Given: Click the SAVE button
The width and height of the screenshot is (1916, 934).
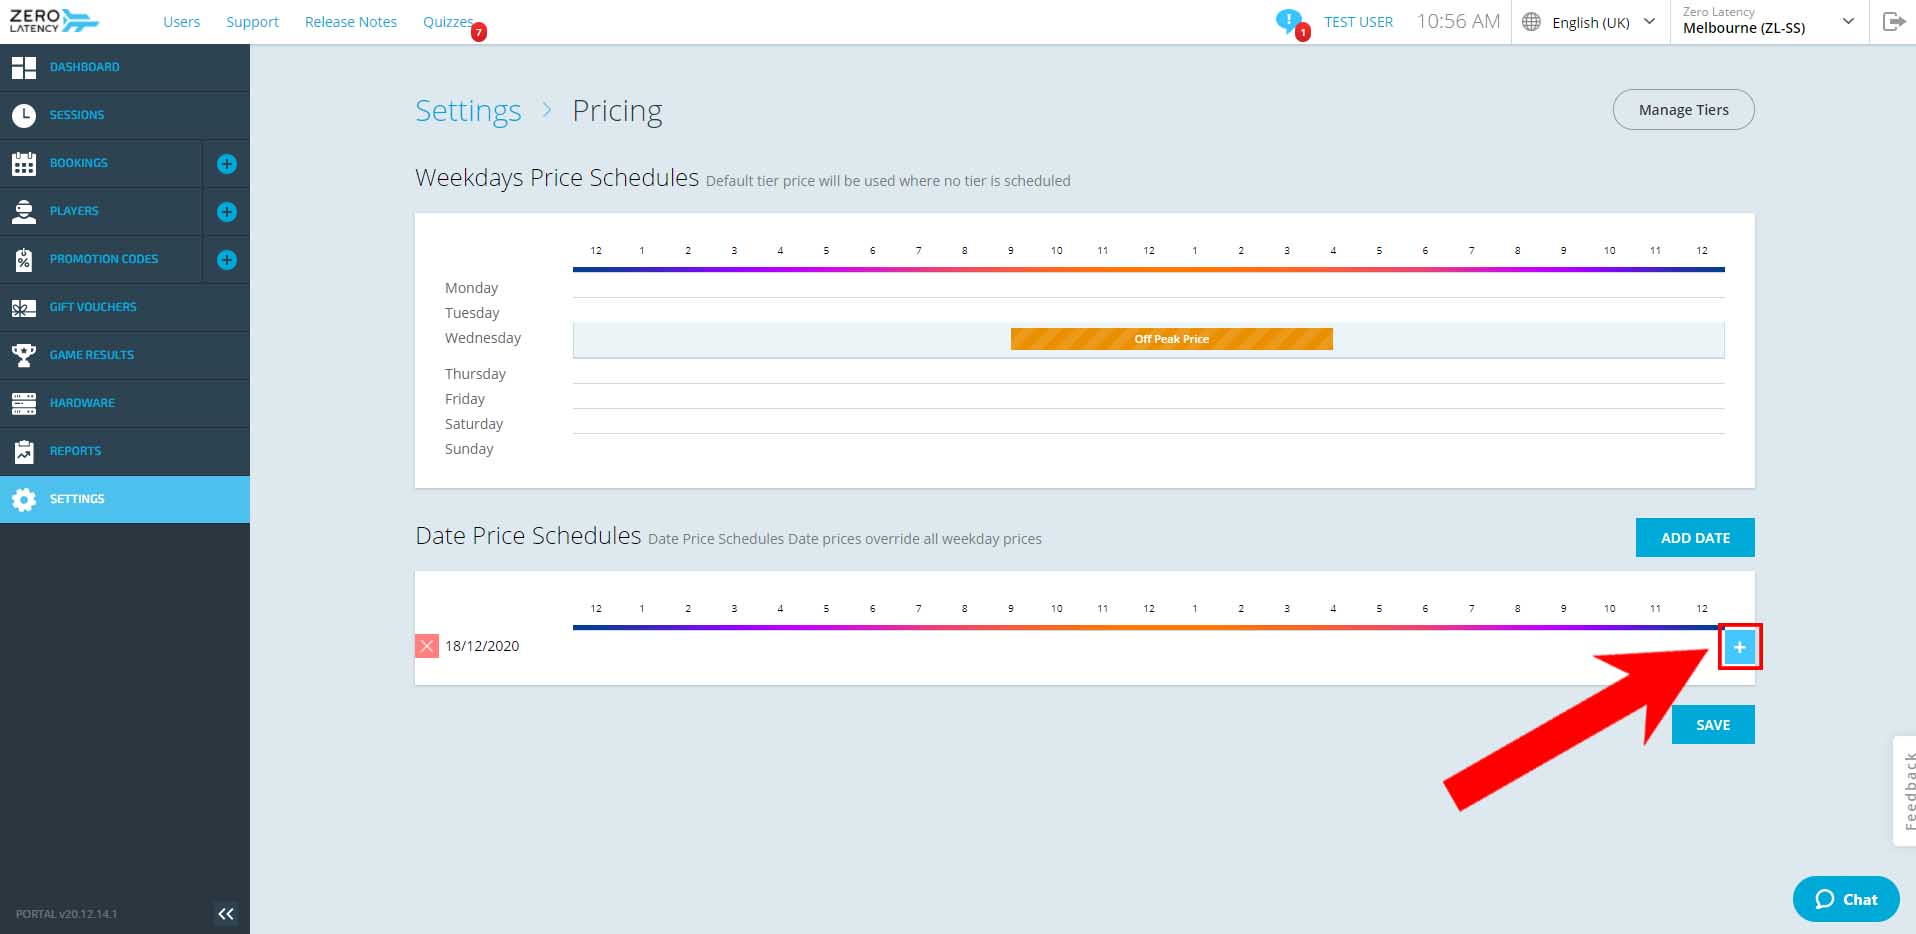Looking at the screenshot, I should pyautogui.click(x=1713, y=725).
